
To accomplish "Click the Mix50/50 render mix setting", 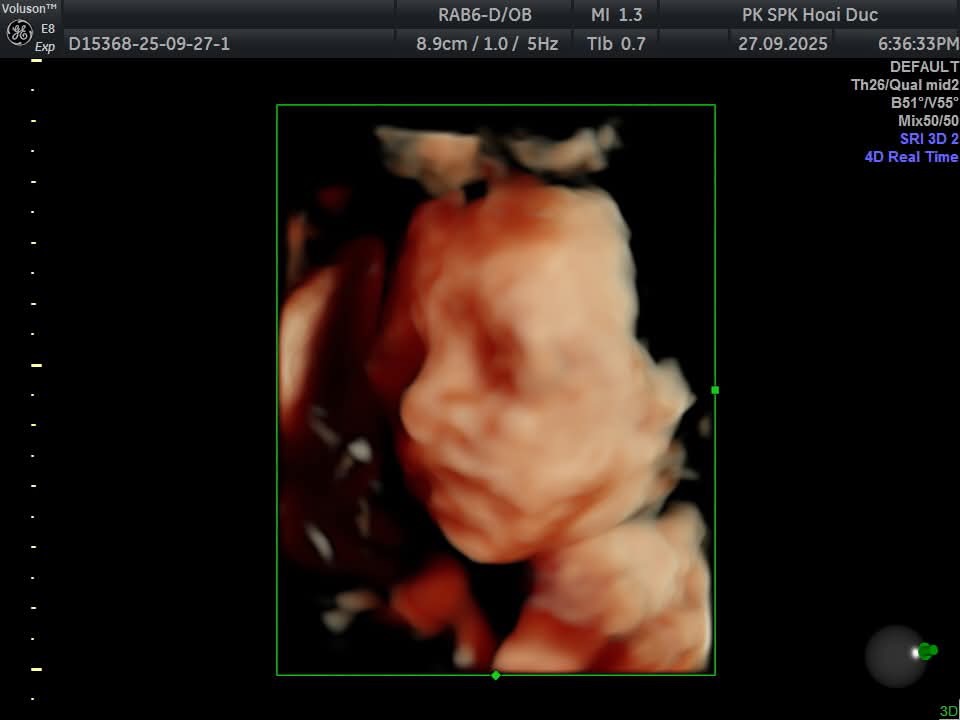I will point(927,121).
